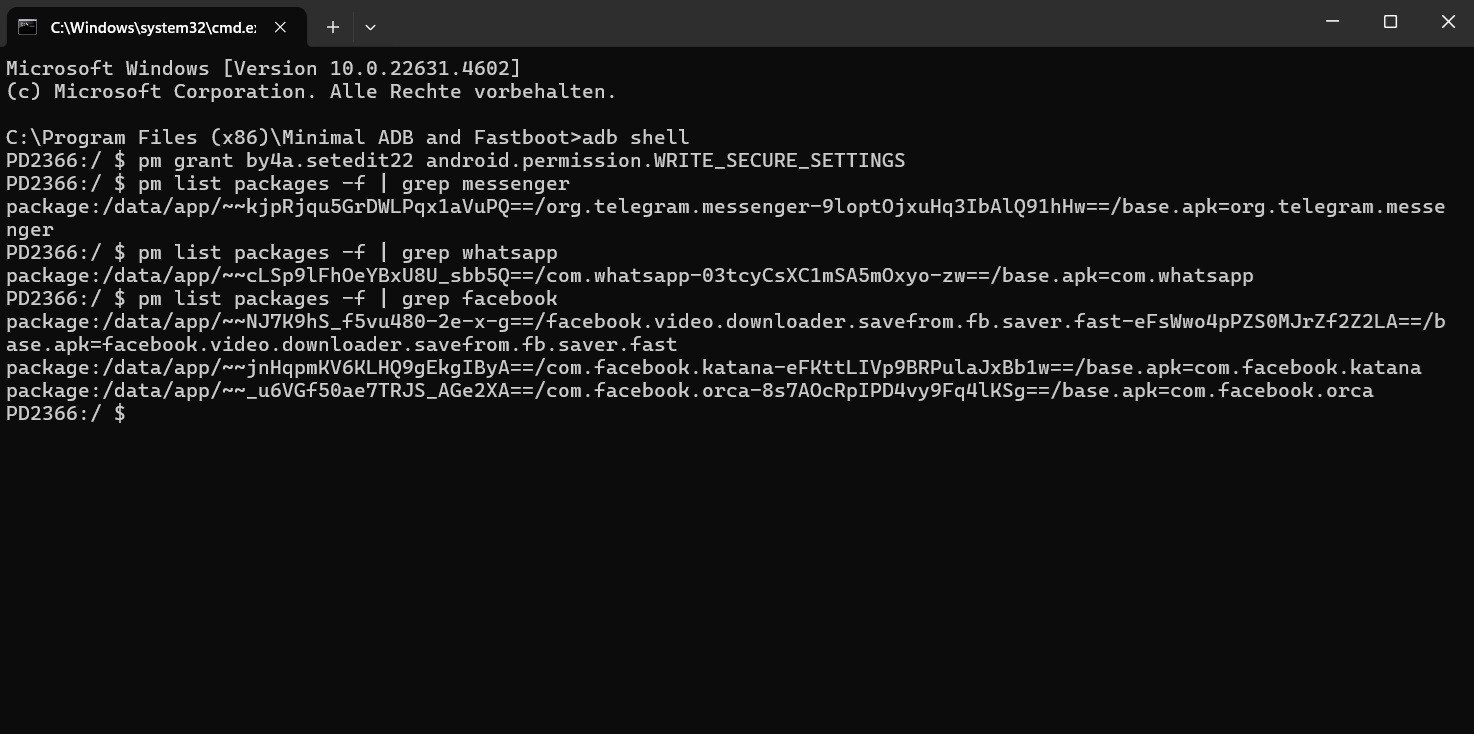Image resolution: width=1474 pixels, height=734 pixels.
Task: Click the last empty PD2366 prompt line
Action: coord(66,414)
